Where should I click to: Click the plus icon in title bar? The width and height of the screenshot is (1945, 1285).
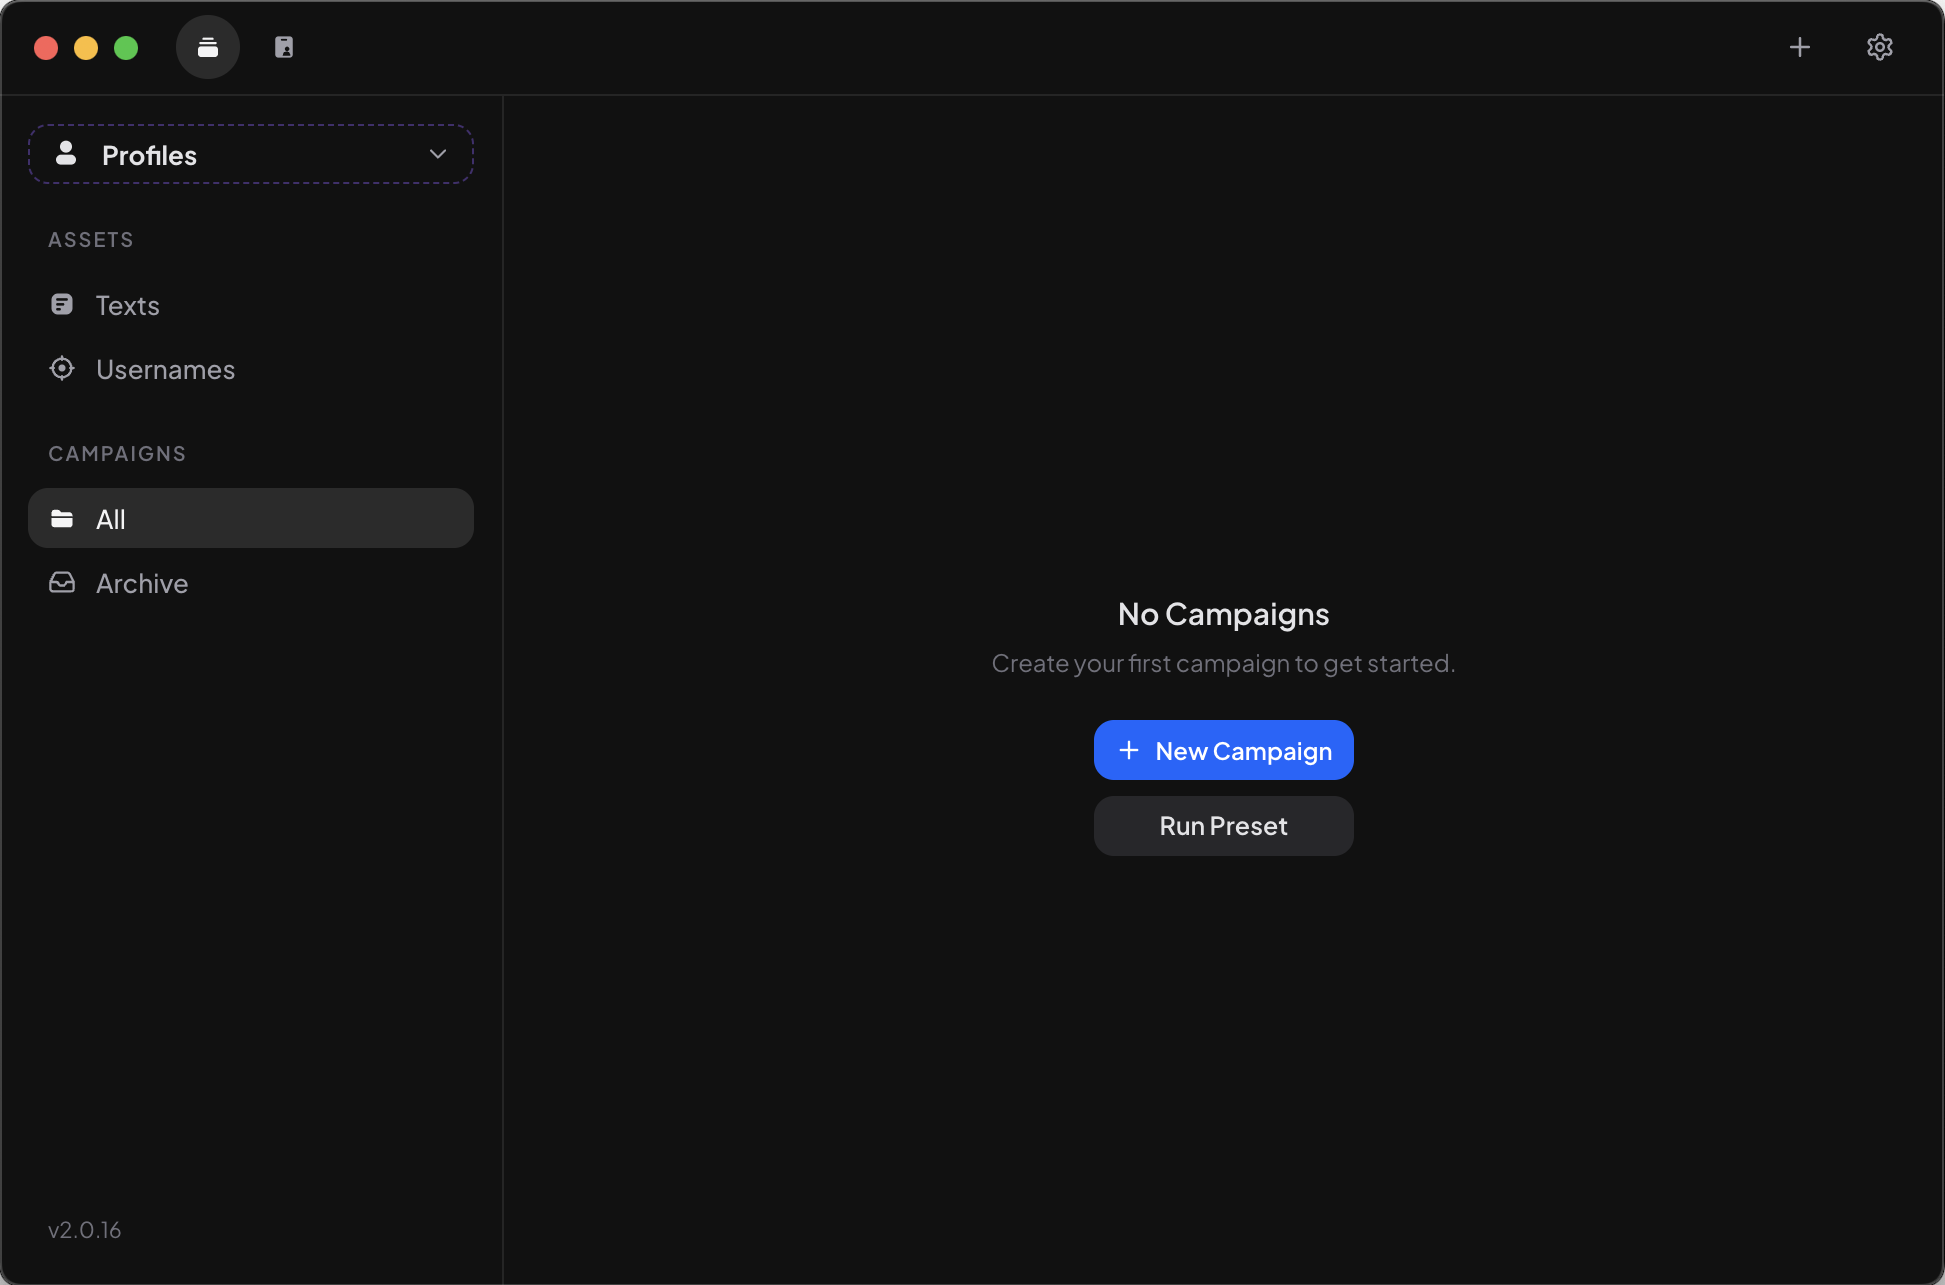(1800, 47)
